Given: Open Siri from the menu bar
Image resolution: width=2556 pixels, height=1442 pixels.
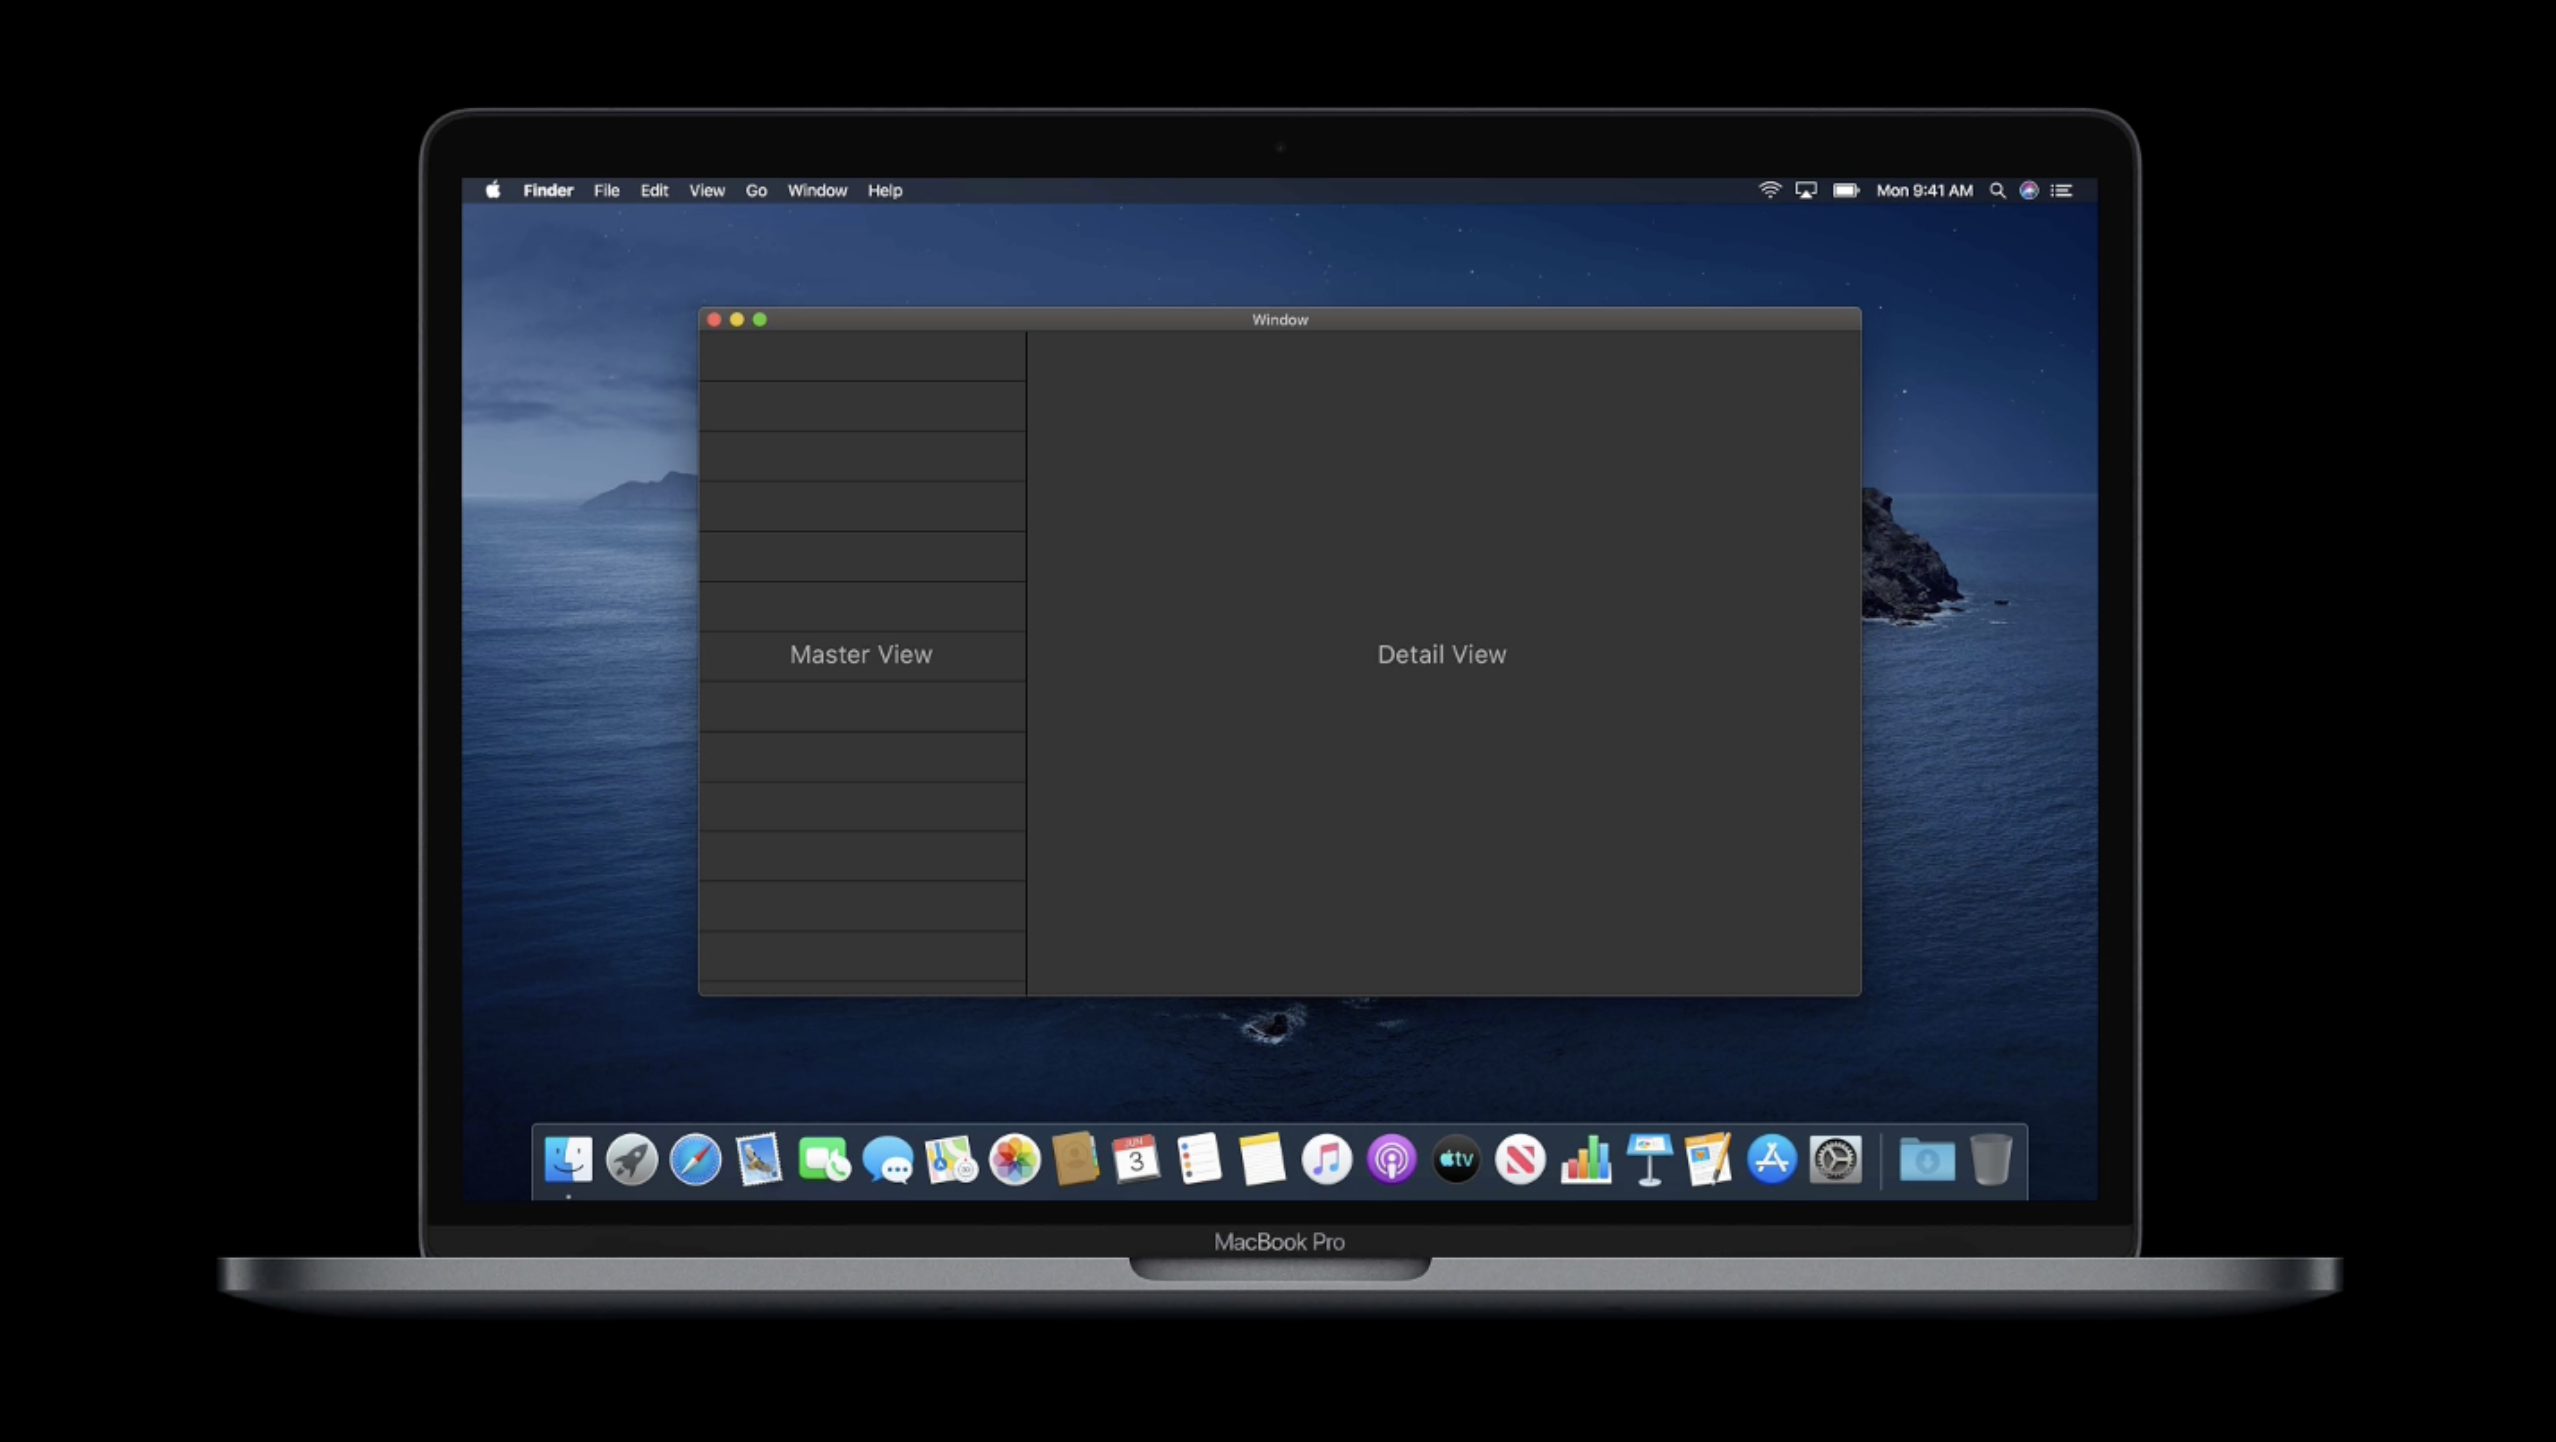Looking at the screenshot, I should pyautogui.click(x=2029, y=190).
